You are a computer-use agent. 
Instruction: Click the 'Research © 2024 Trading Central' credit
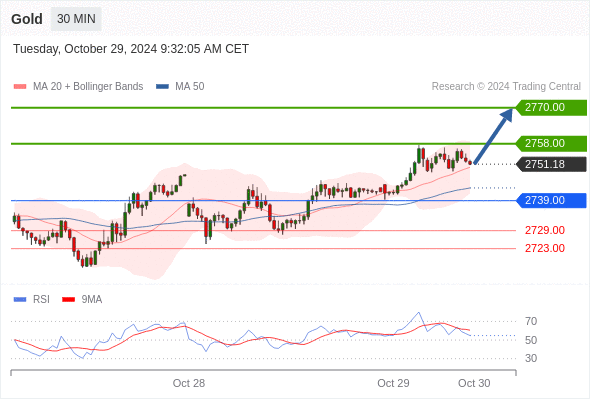point(506,87)
